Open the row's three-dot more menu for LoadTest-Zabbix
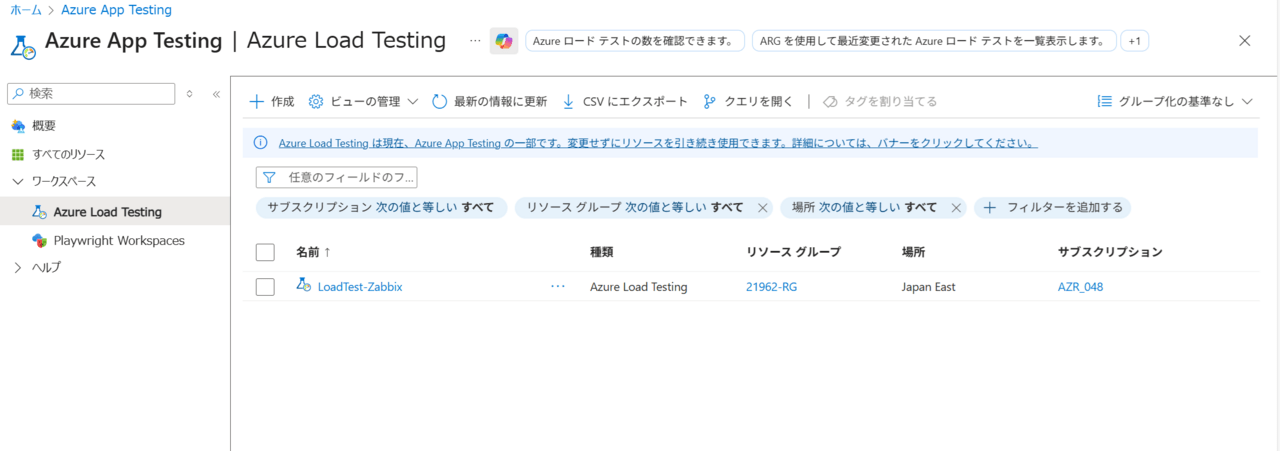Screen dimensions: 1280x451 (x=558, y=287)
